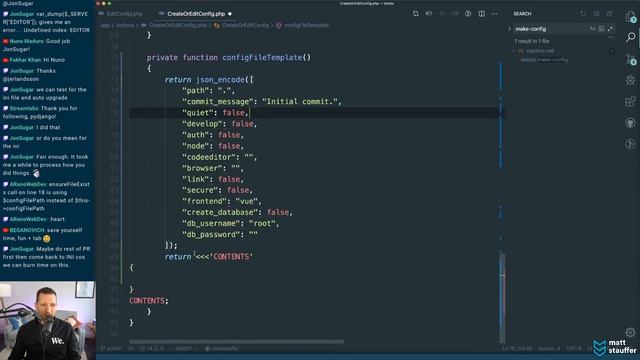Open the Explorer view in activity bar
This screenshot has height=360, width=640.
click(x=631, y=17)
